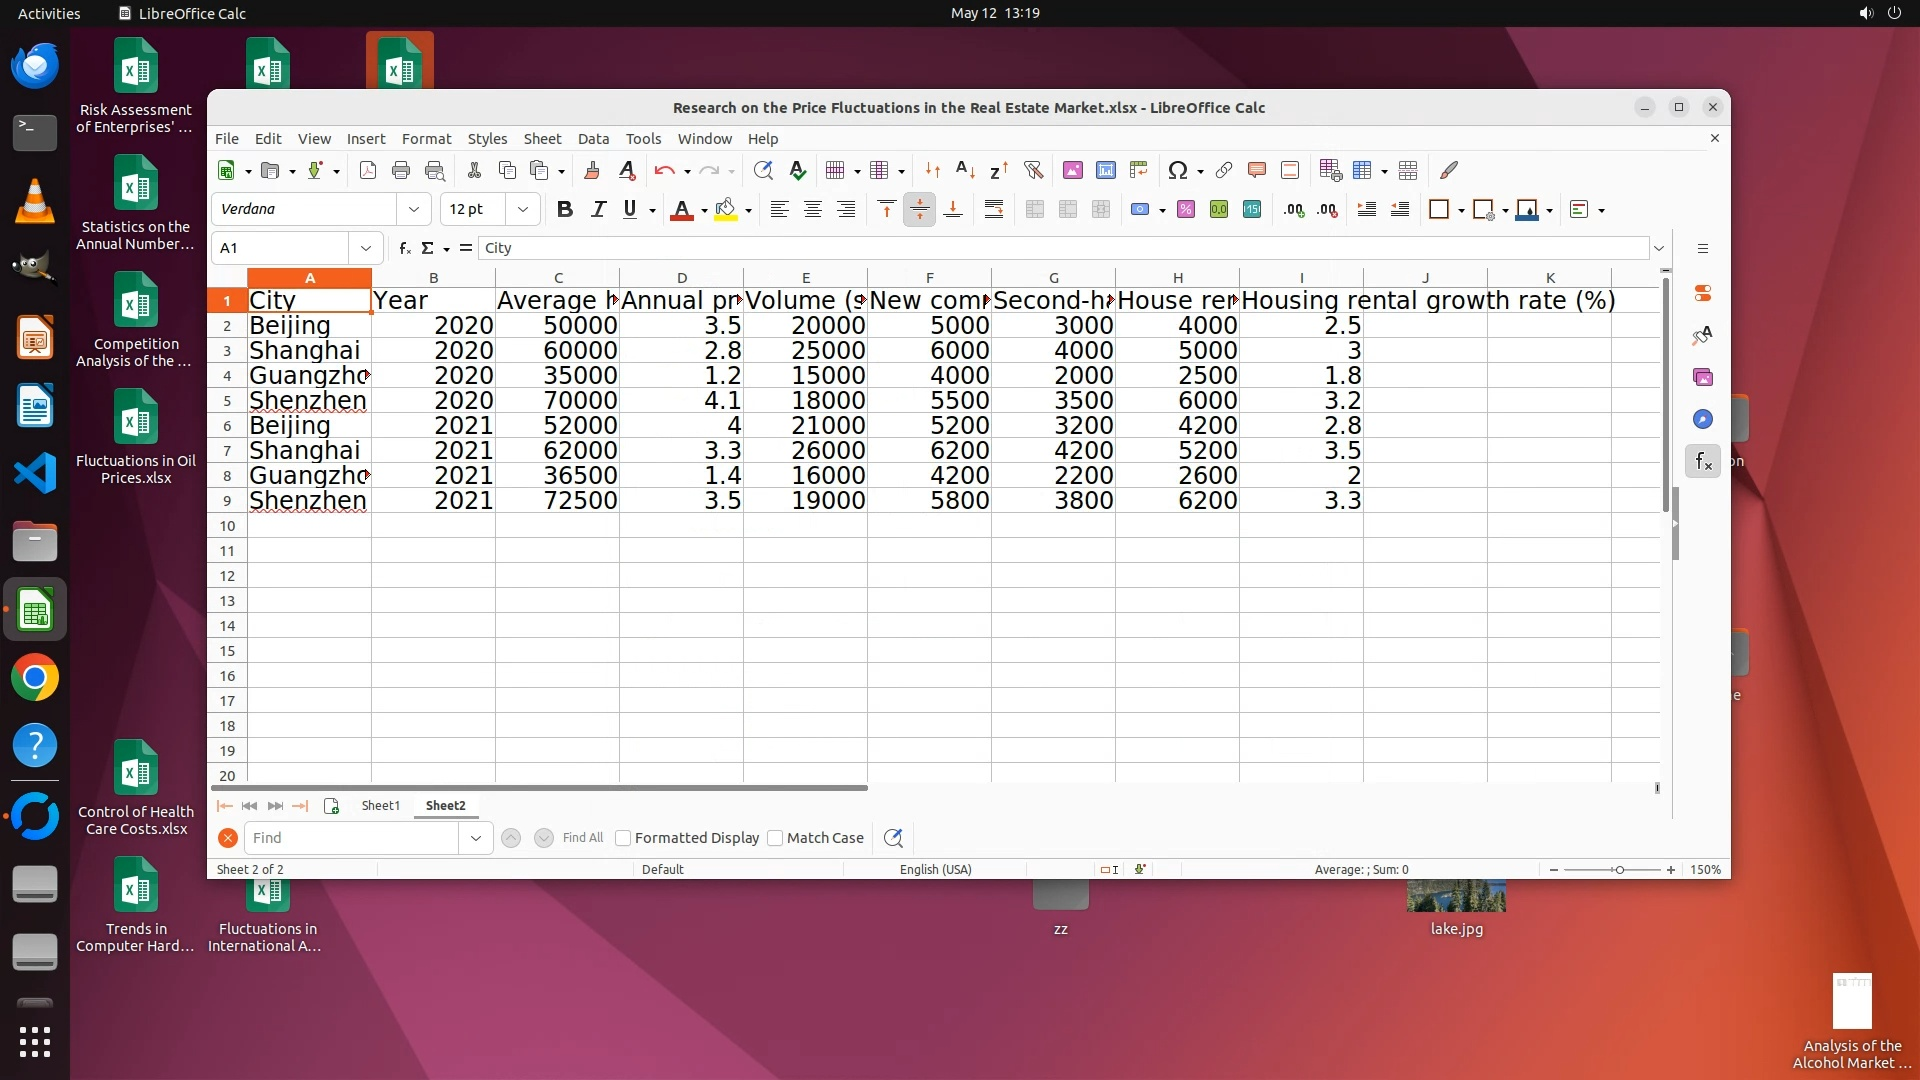Format selected cells as percent

(1185, 210)
